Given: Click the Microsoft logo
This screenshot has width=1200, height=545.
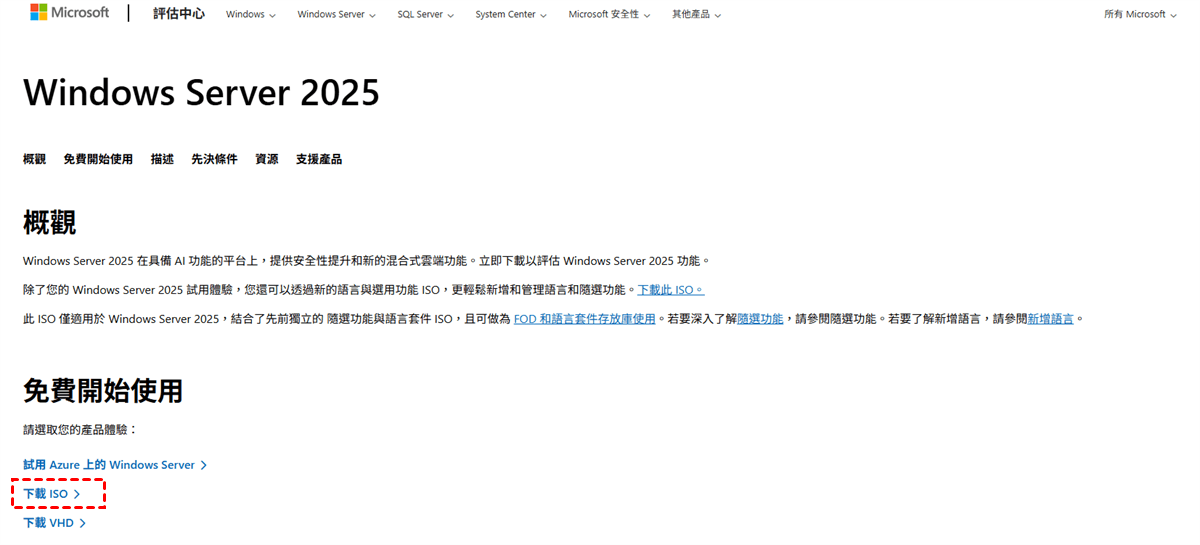Looking at the screenshot, I should [x=70, y=13].
